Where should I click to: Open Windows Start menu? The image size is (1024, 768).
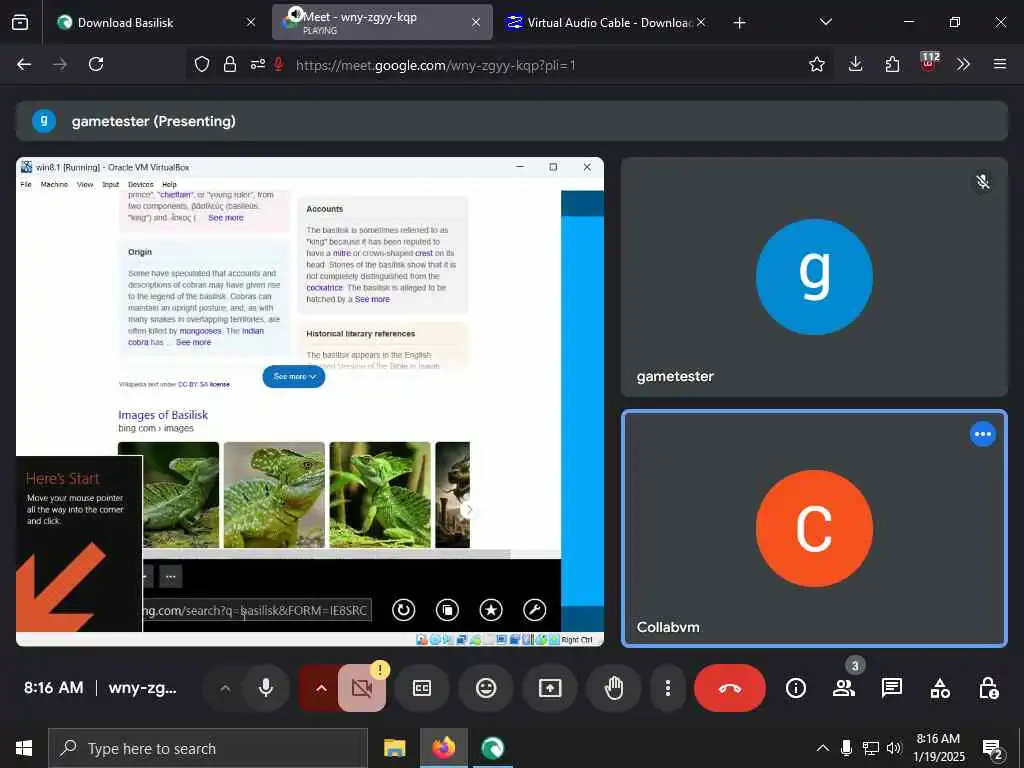pos(24,748)
